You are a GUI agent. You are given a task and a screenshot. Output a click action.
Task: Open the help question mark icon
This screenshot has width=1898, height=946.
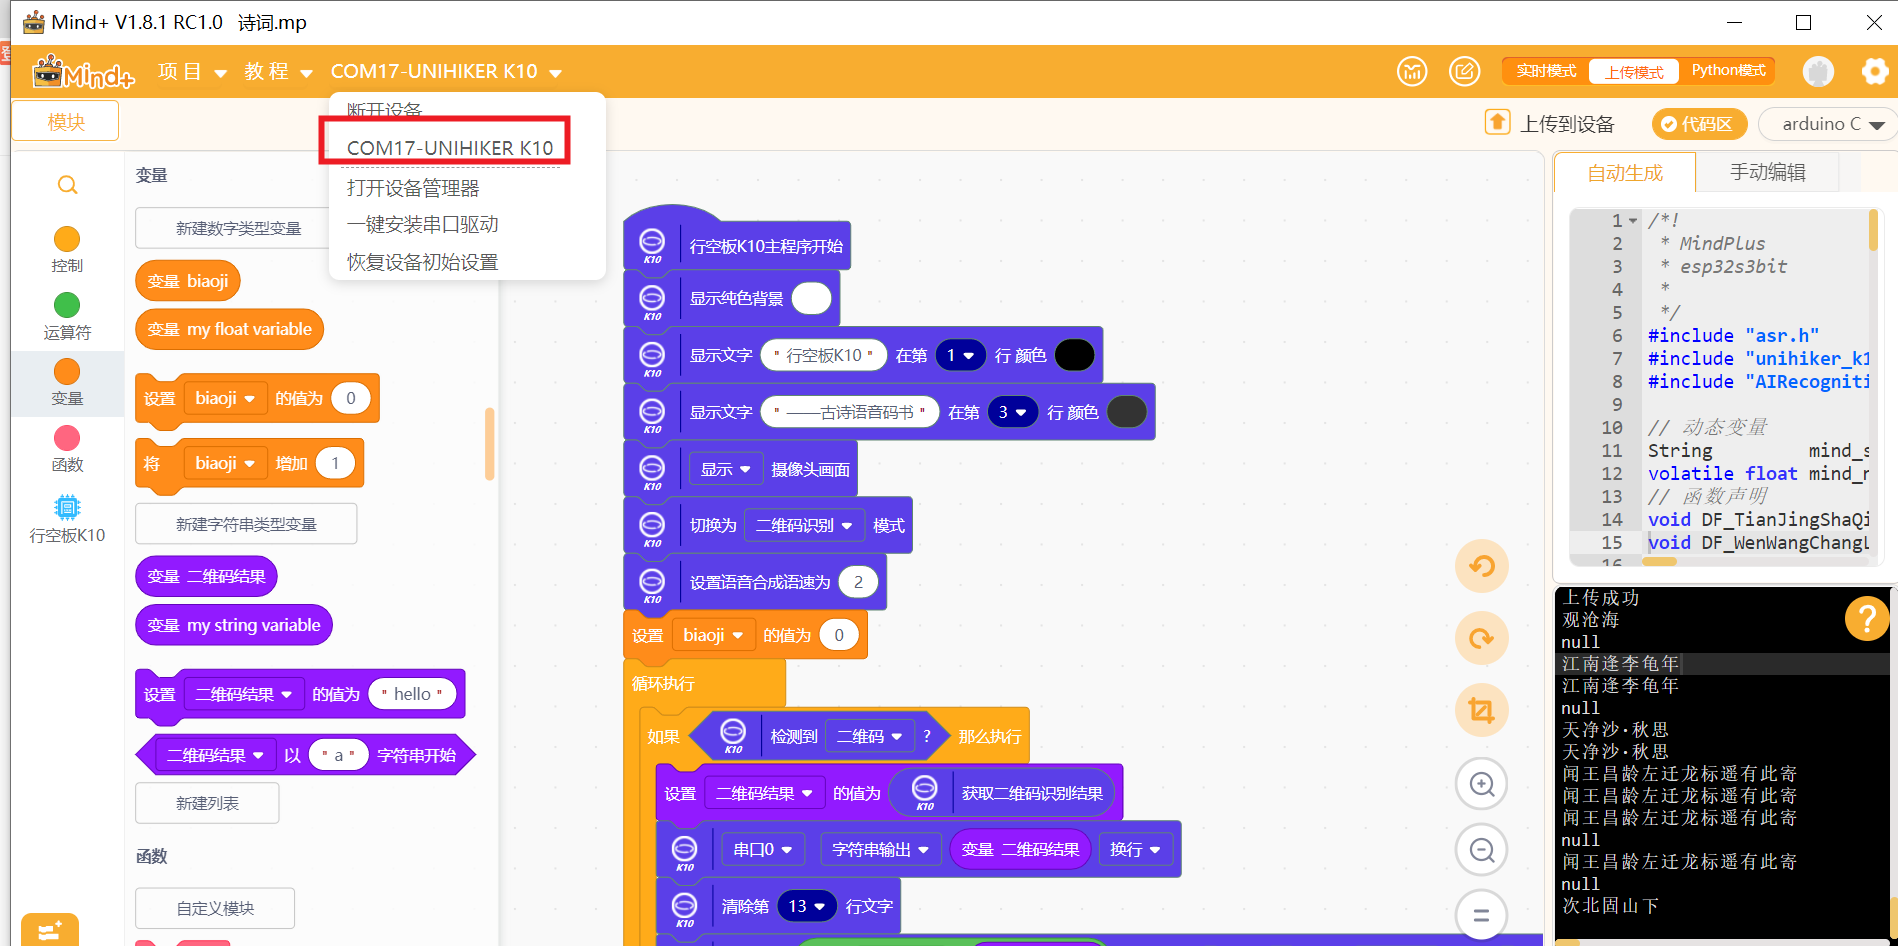click(x=1866, y=619)
